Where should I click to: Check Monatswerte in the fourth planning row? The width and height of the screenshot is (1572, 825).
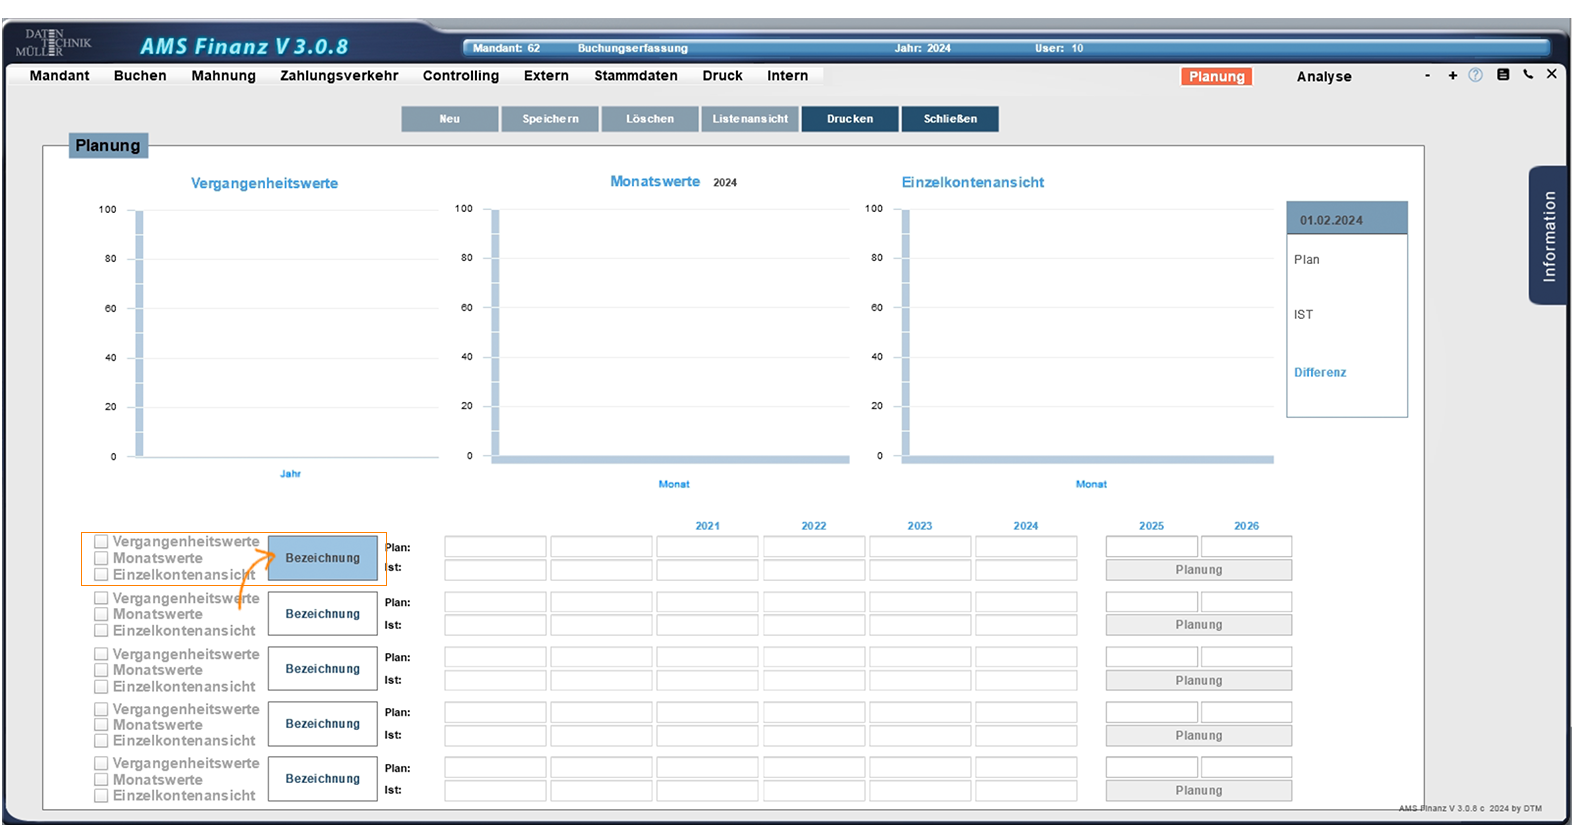click(101, 725)
